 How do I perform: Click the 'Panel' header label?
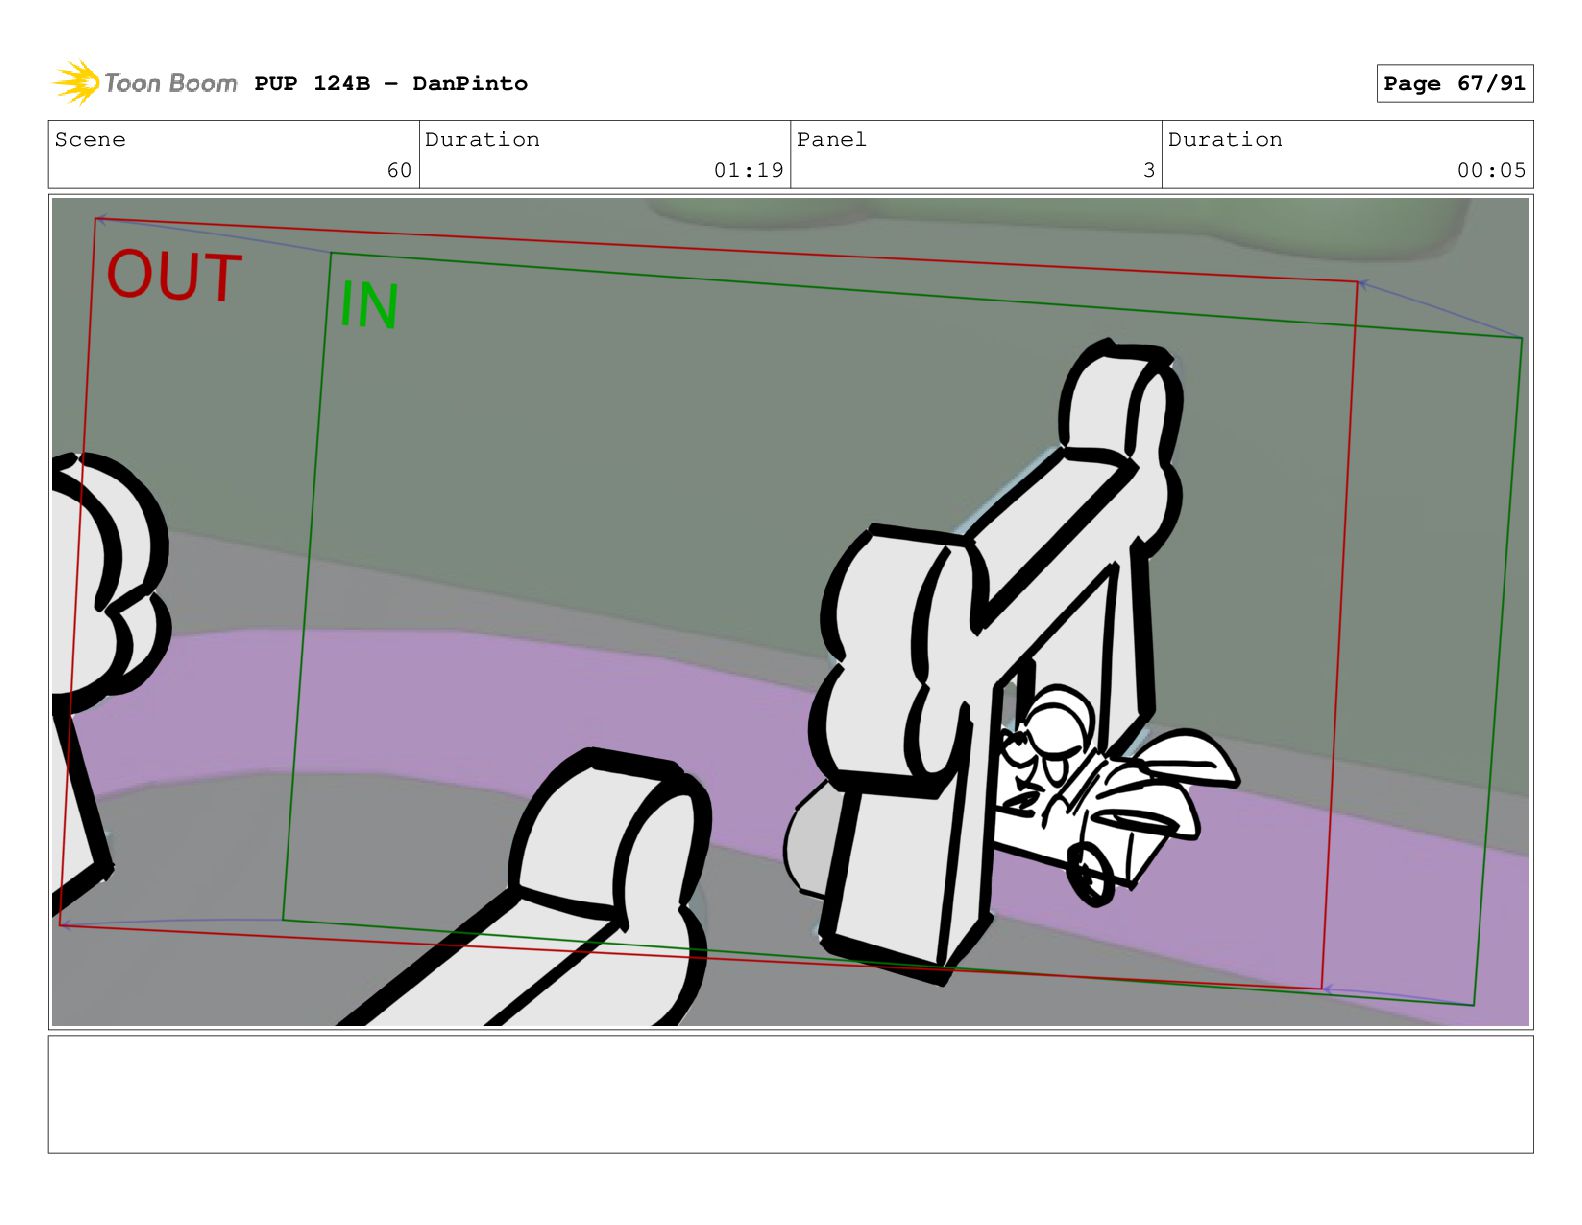point(831,139)
